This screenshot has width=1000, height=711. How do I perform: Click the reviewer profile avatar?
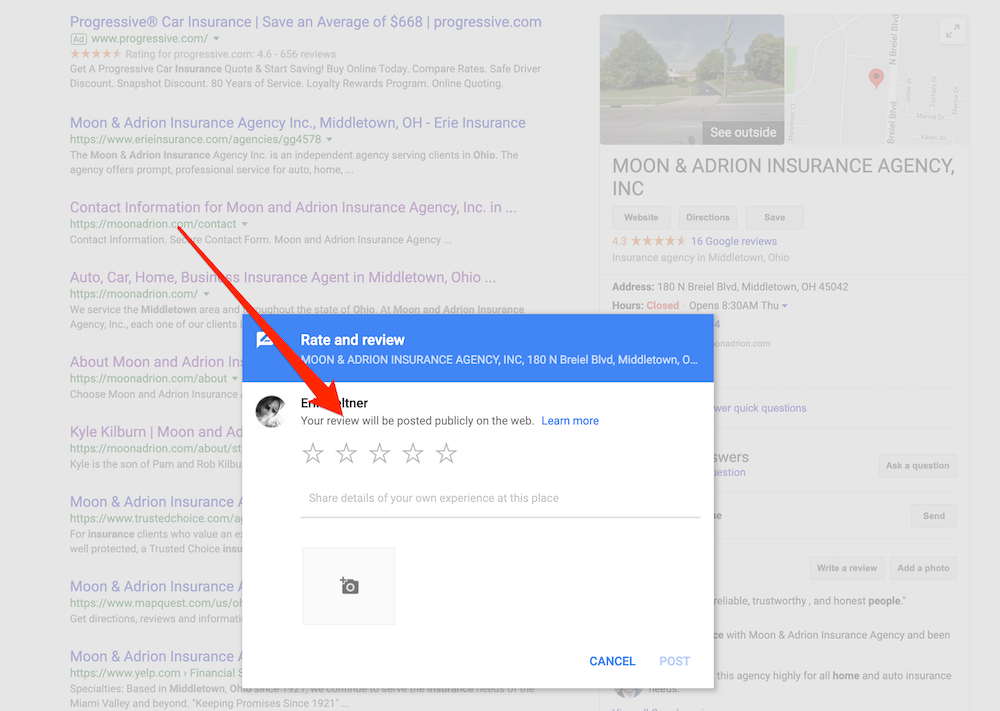pos(271,411)
